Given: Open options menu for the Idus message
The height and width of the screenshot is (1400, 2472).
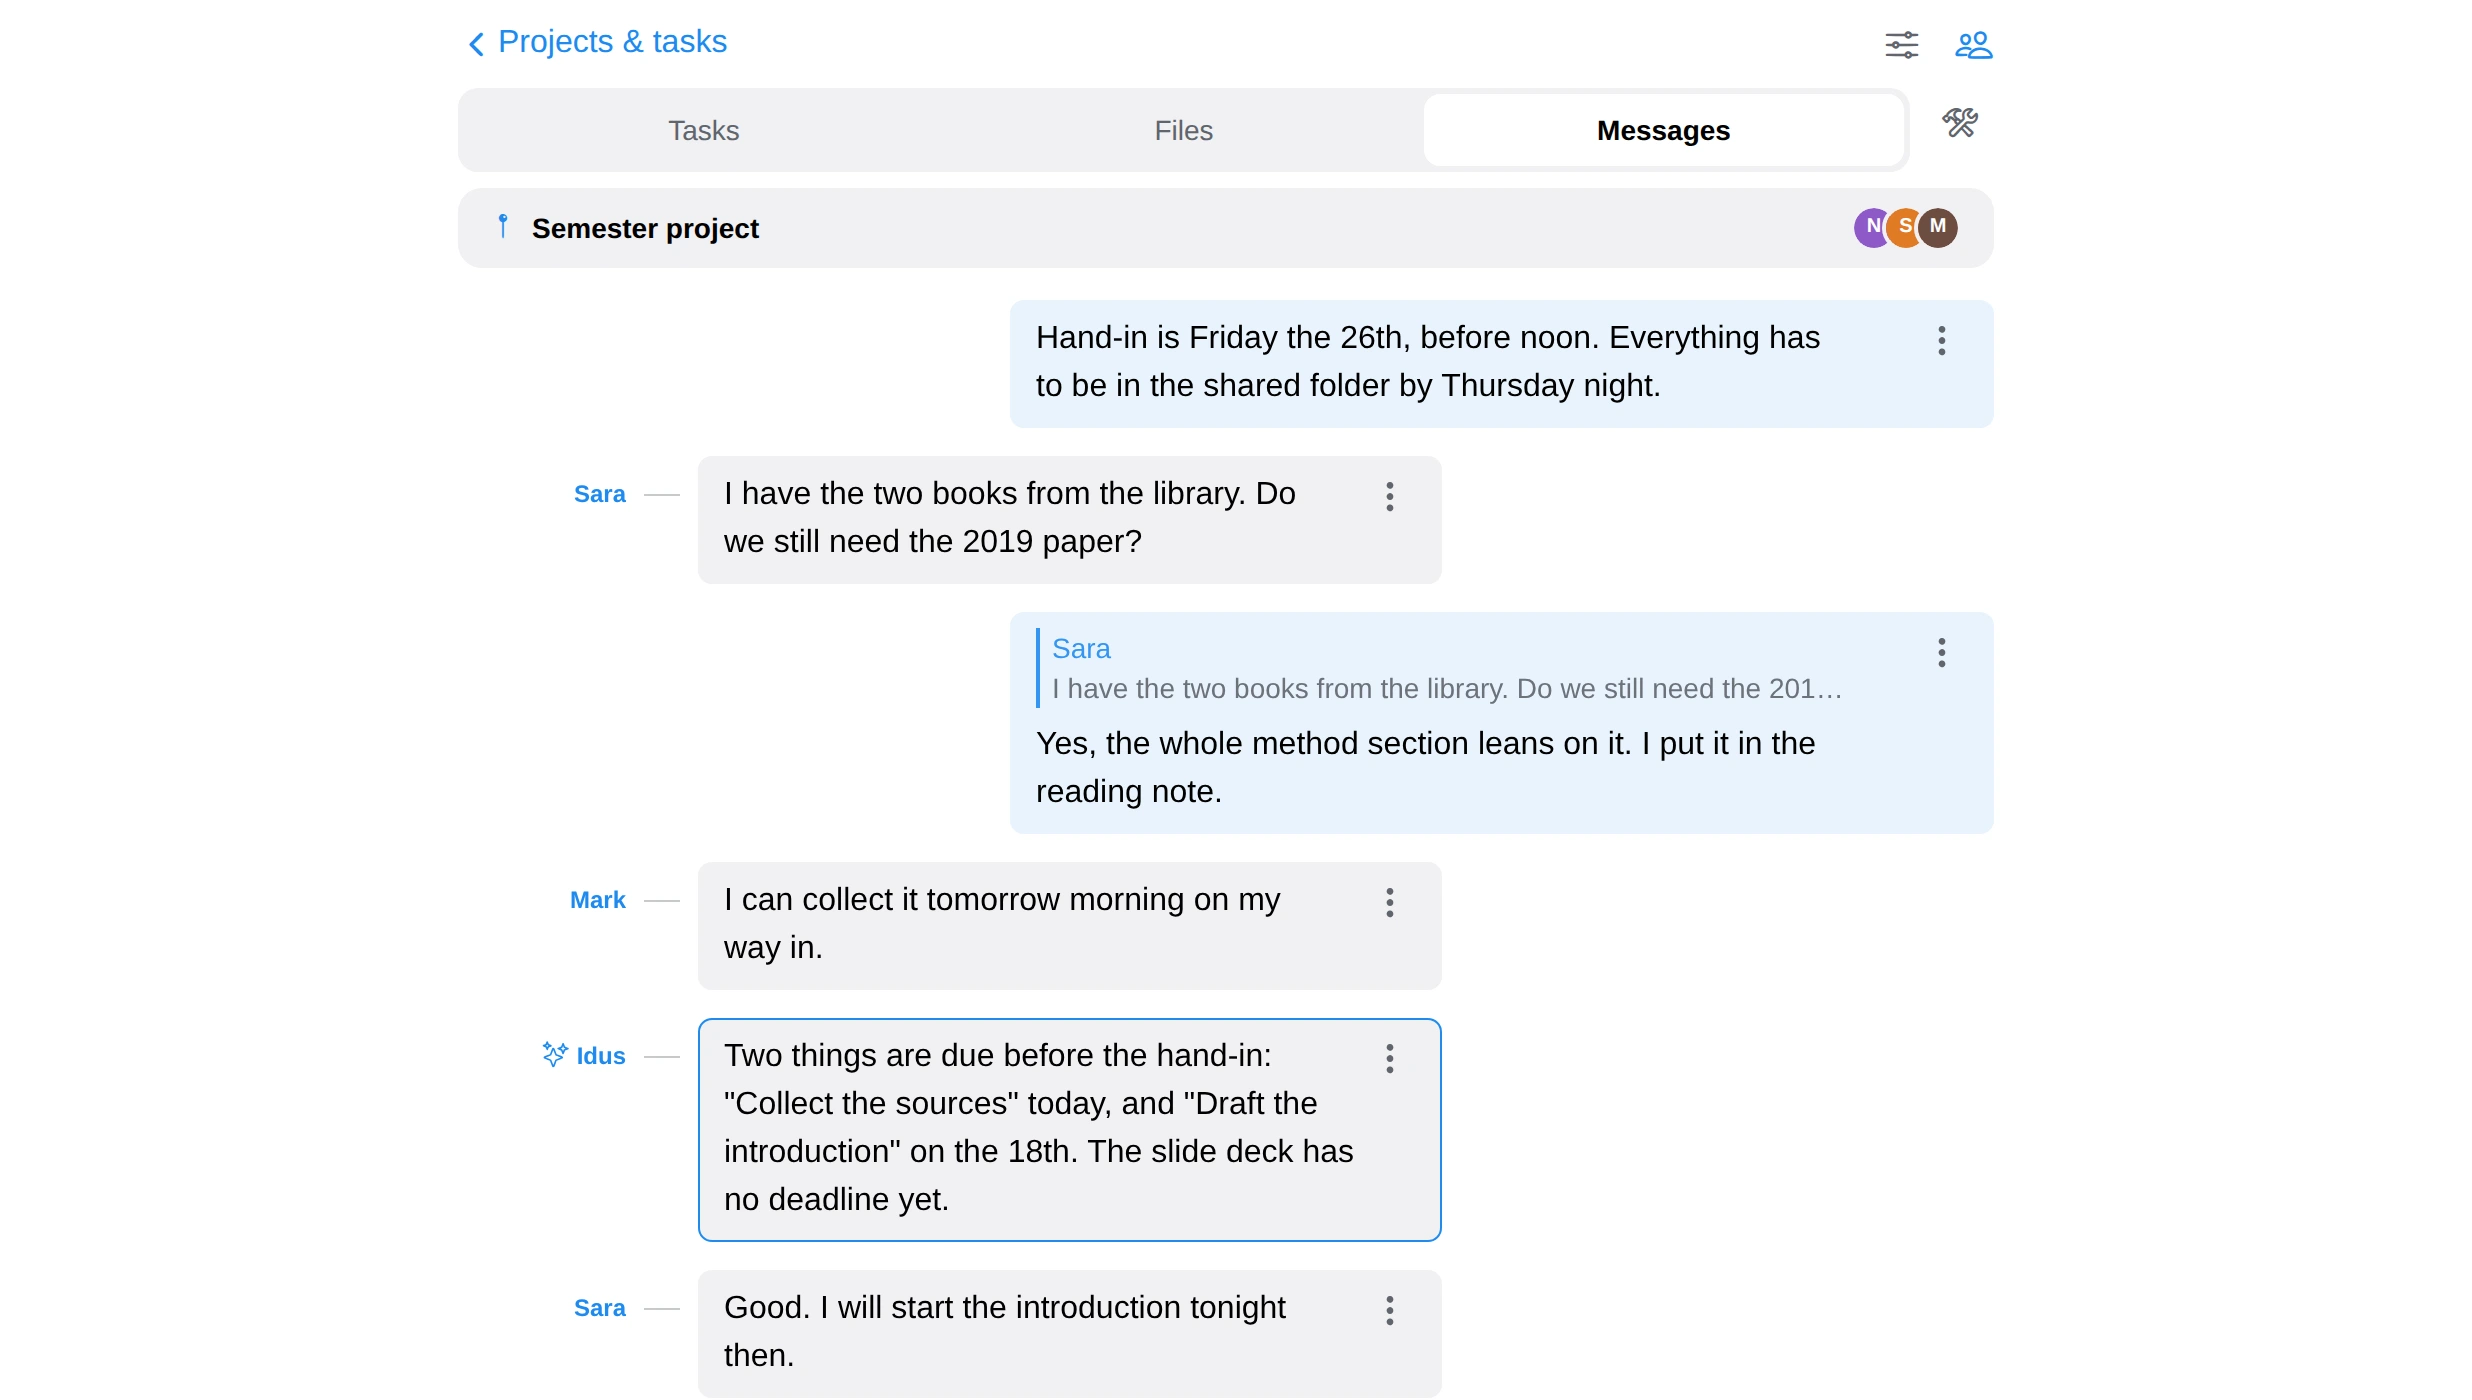Looking at the screenshot, I should (x=1389, y=1059).
